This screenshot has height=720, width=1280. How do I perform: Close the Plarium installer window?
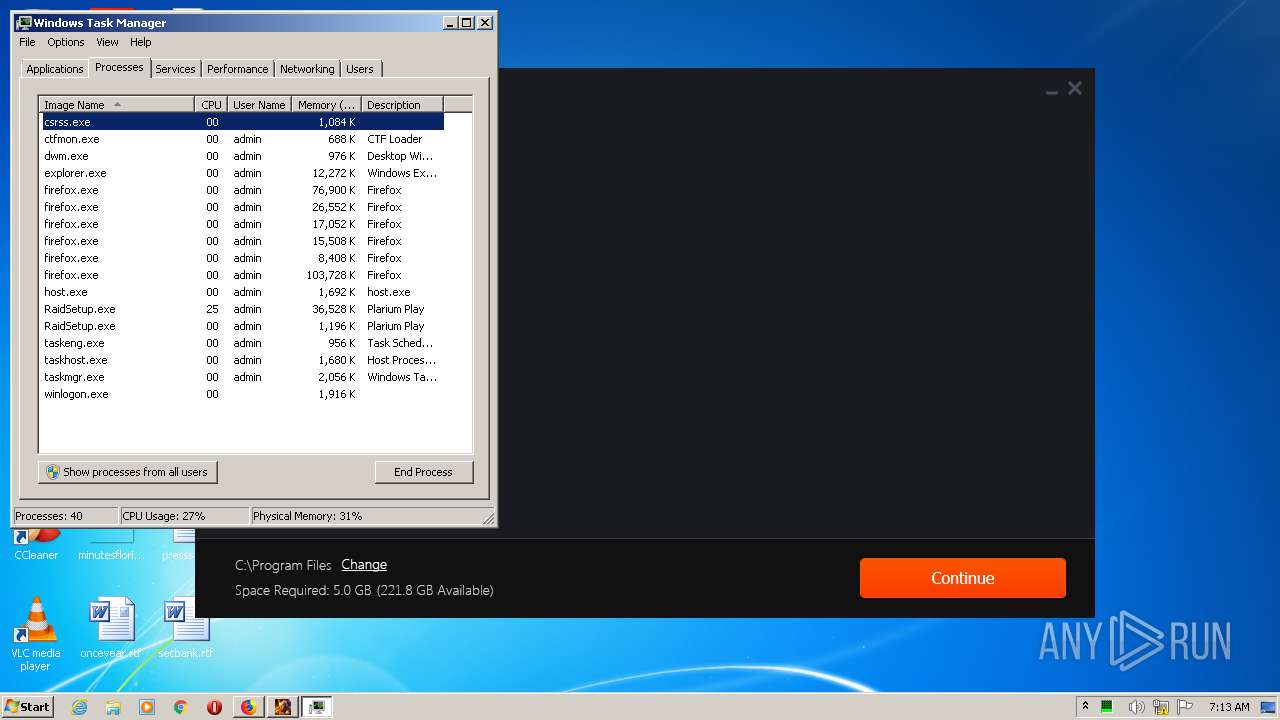point(1075,88)
